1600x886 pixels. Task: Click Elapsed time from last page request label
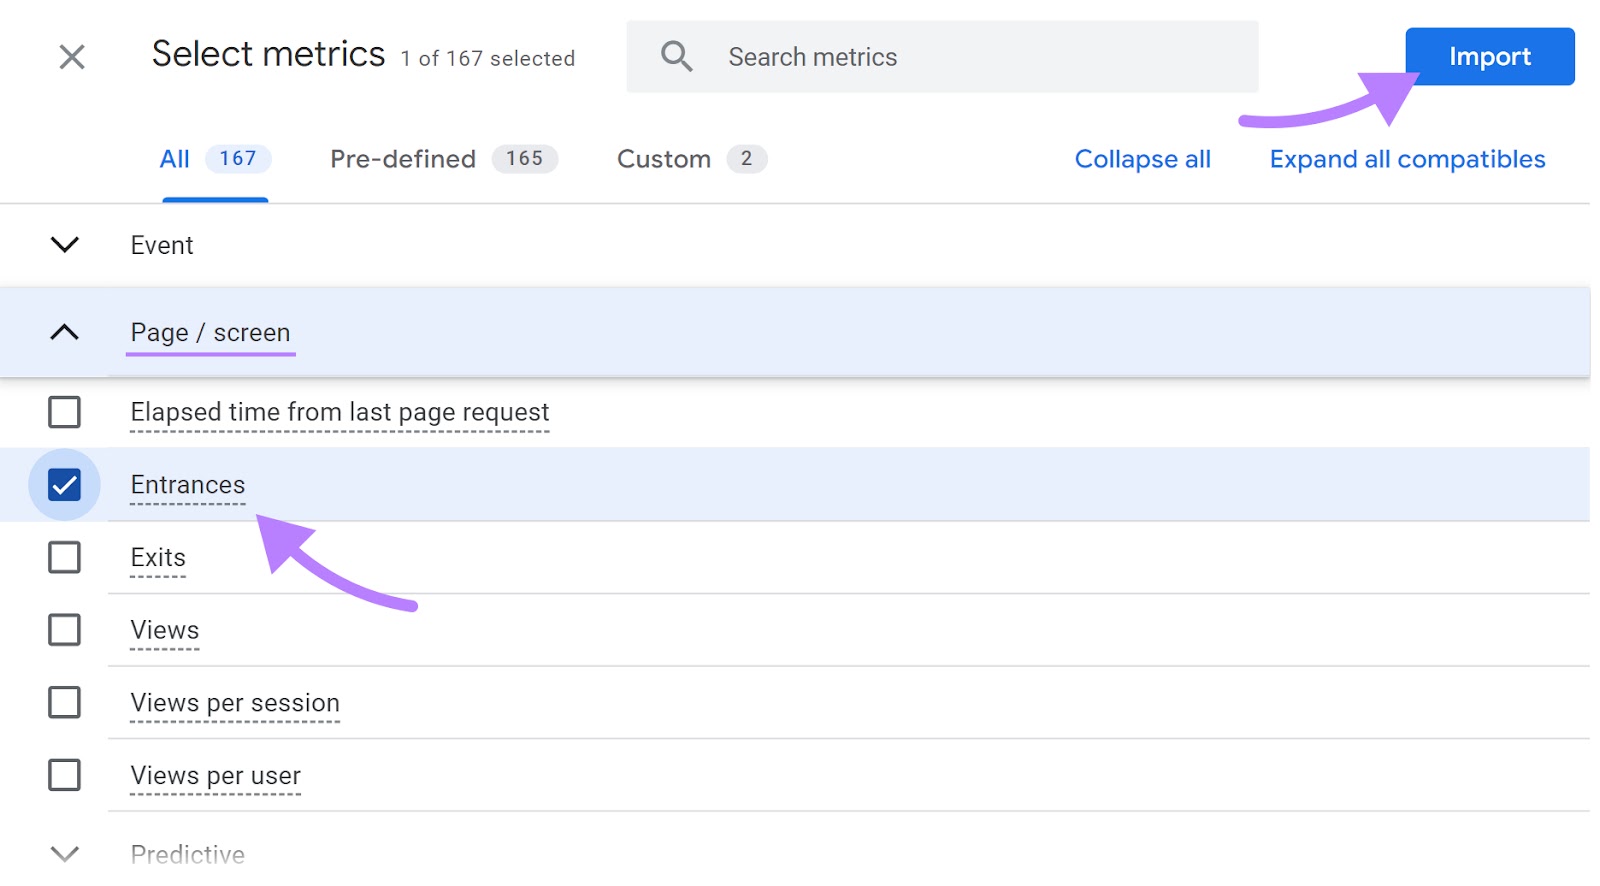(x=340, y=412)
